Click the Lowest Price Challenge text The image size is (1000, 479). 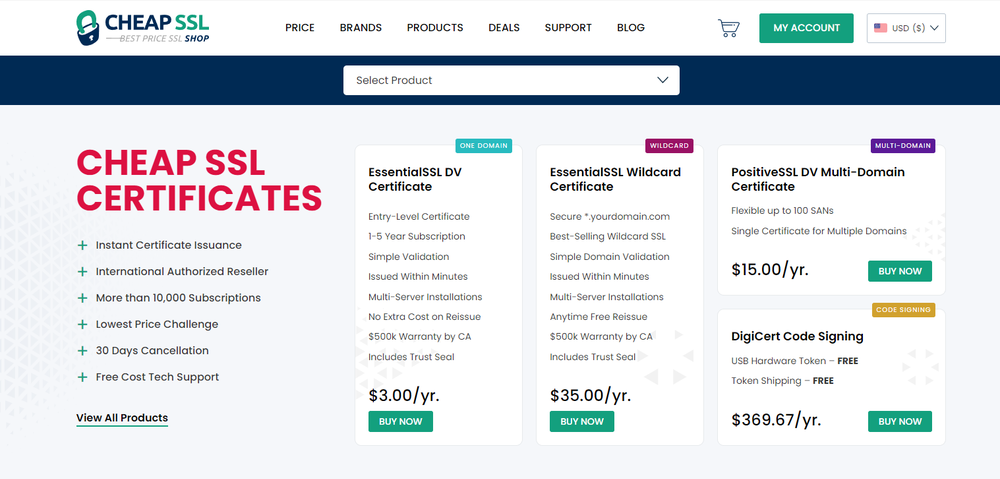tap(157, 324)
